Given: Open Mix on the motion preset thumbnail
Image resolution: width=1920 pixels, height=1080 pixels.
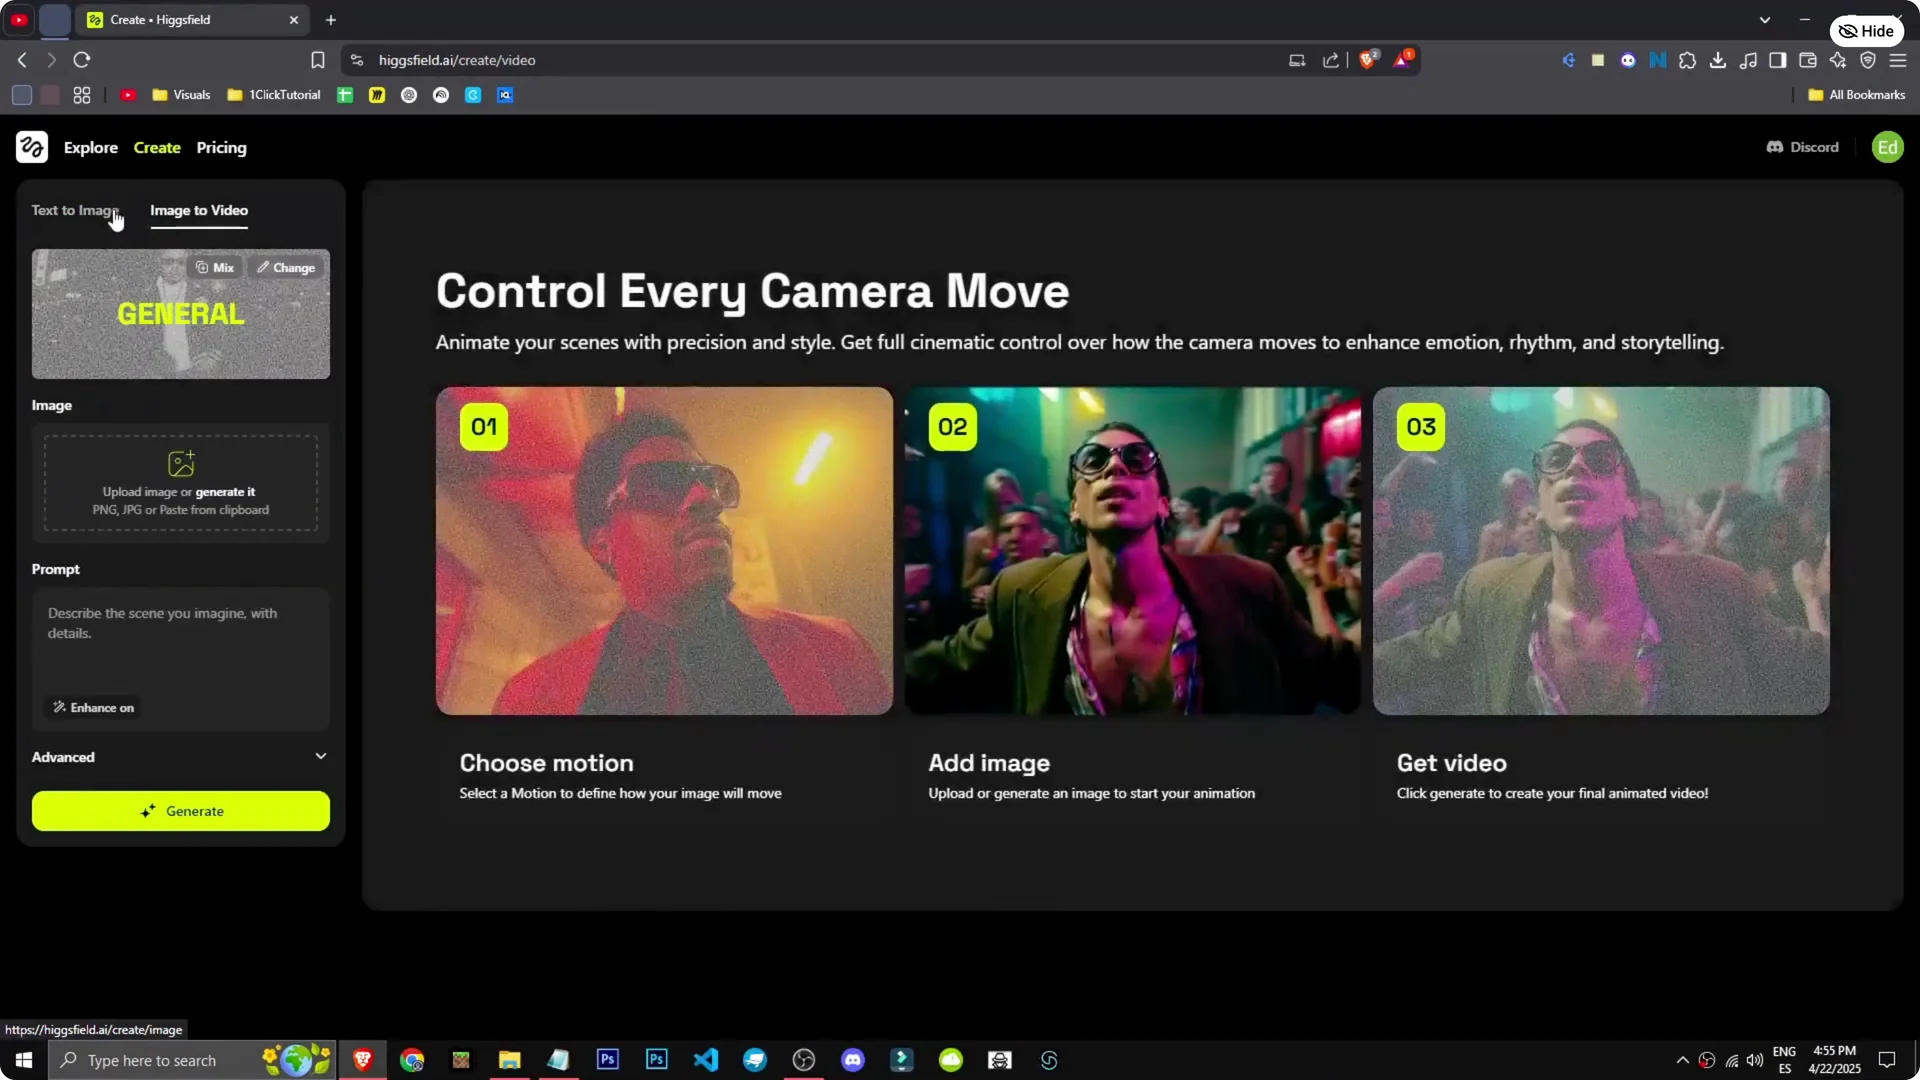Looking at the screenshot, I should (x=214, y=267).
